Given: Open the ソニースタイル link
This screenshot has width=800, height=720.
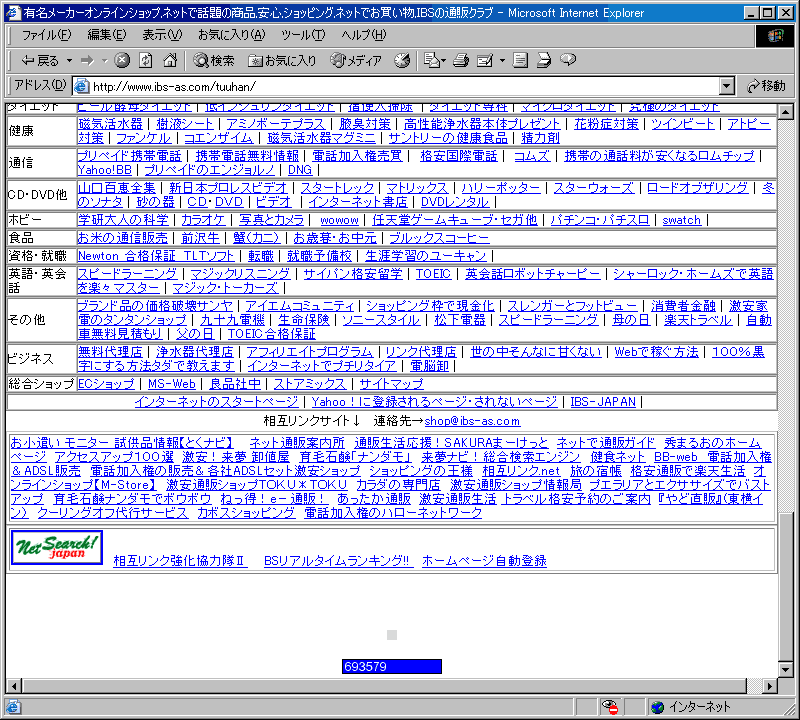Looking at the screenshot, I should point(381,320).
